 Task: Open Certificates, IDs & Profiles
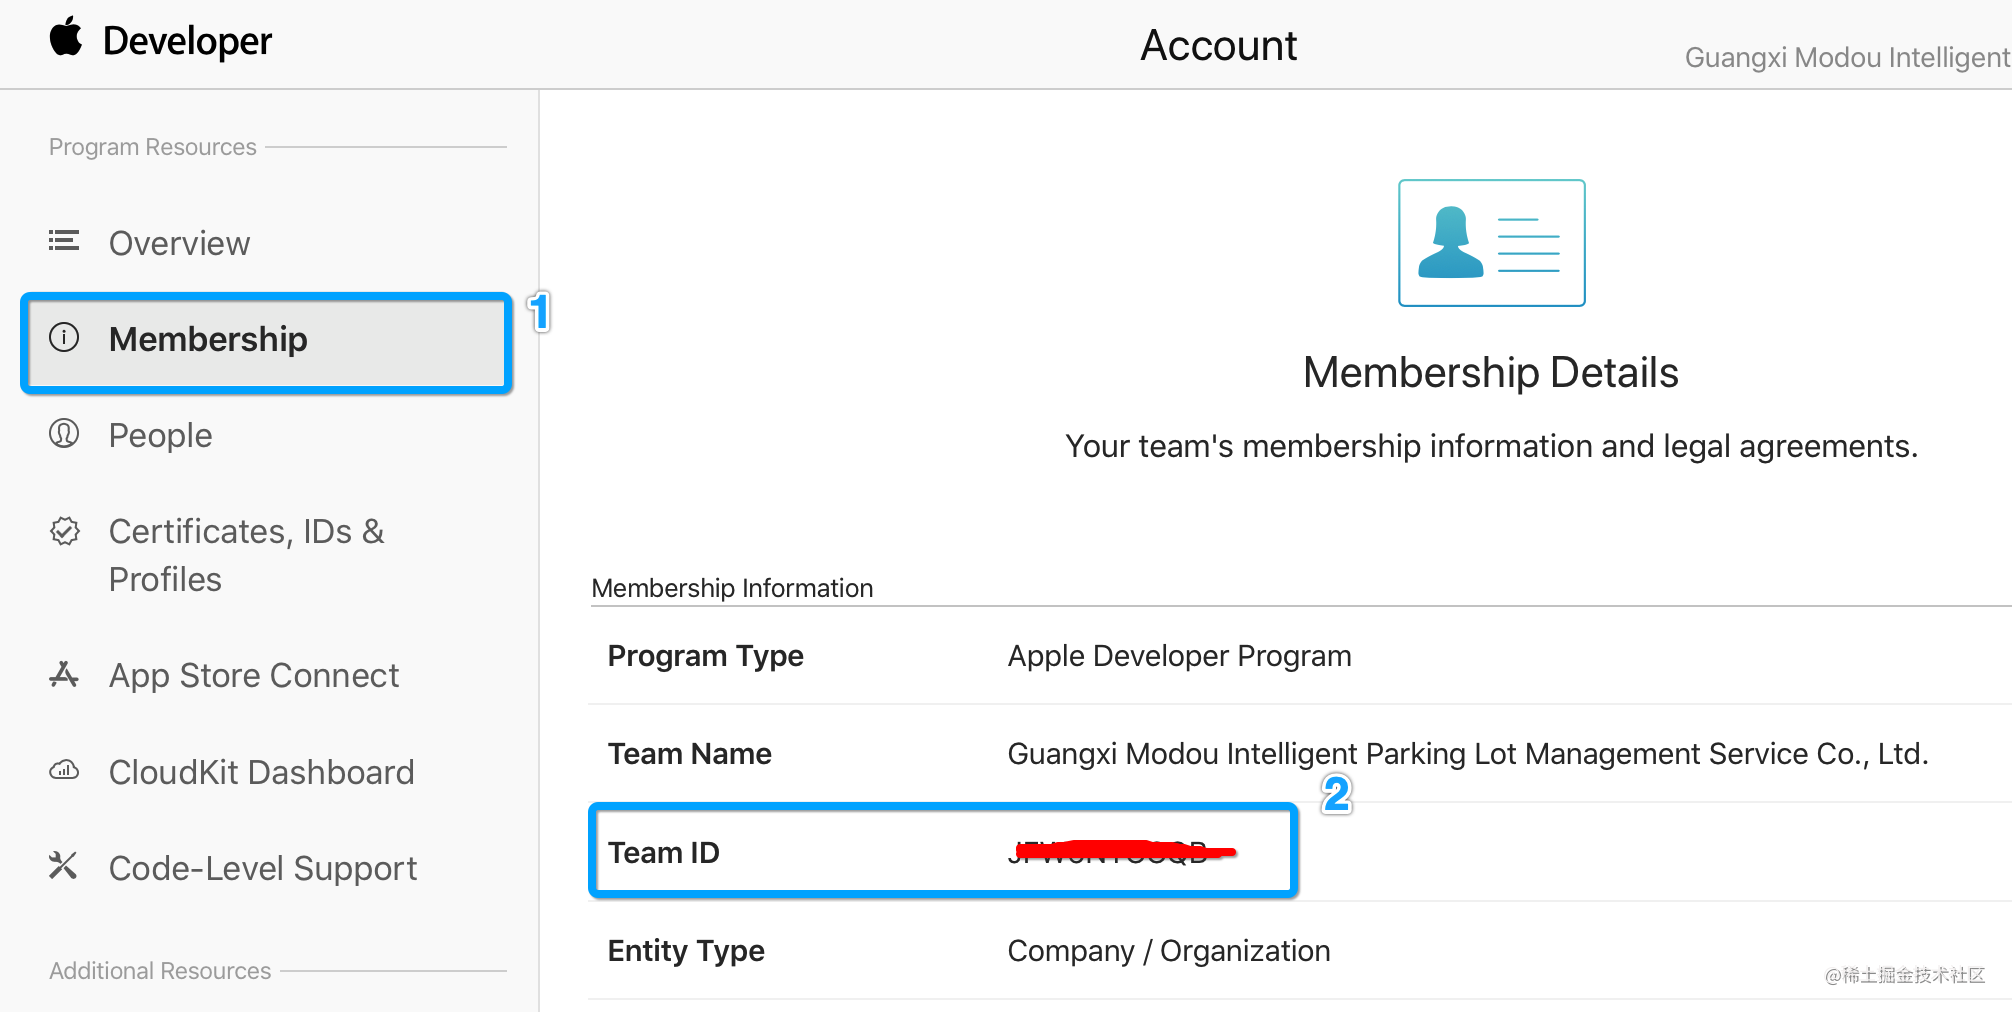pos(246,555)
